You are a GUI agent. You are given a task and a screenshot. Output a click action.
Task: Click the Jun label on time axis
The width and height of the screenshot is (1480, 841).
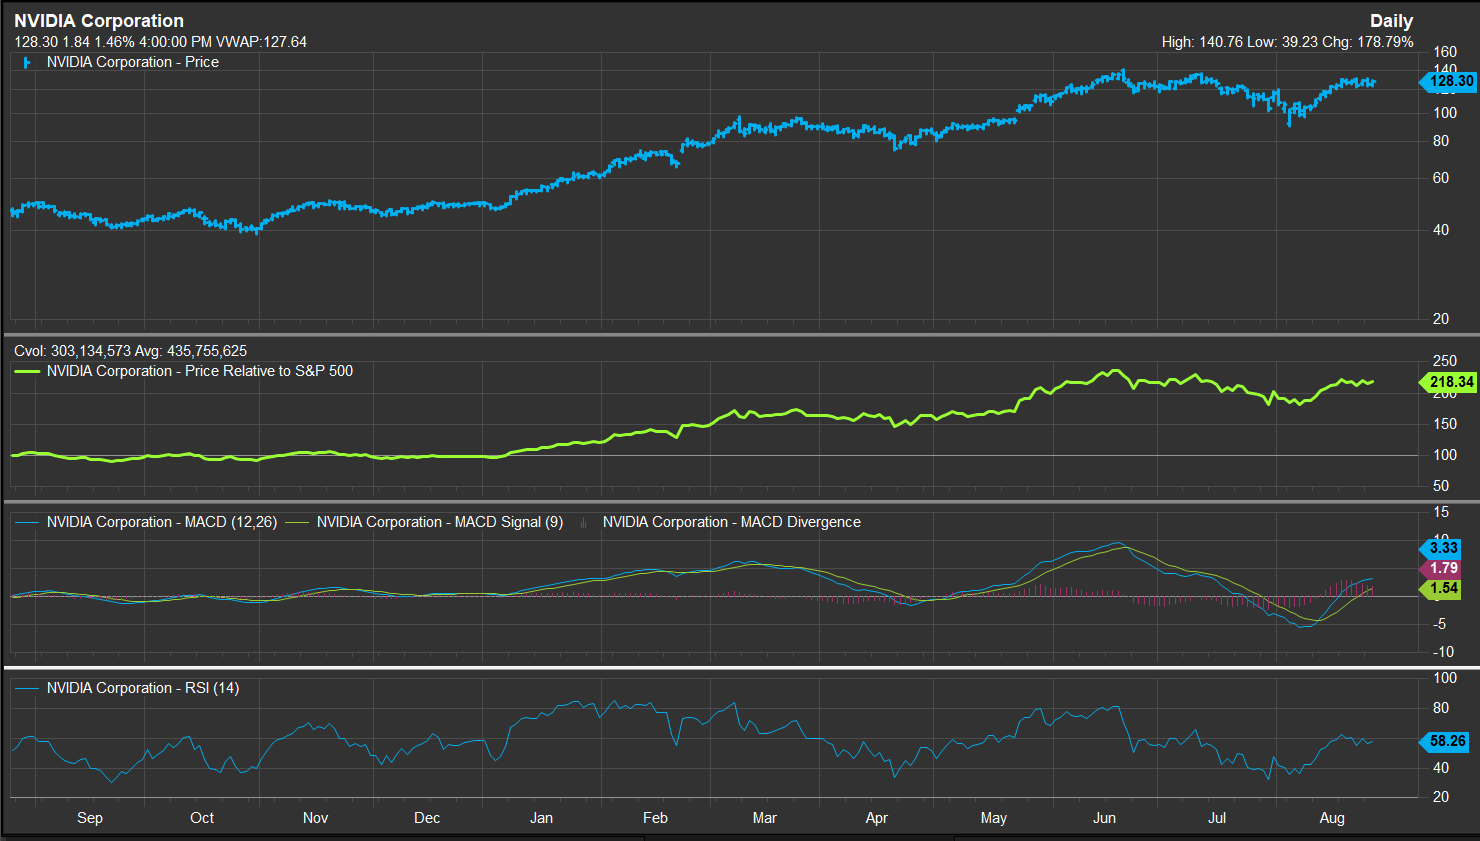click(1104, 818)
